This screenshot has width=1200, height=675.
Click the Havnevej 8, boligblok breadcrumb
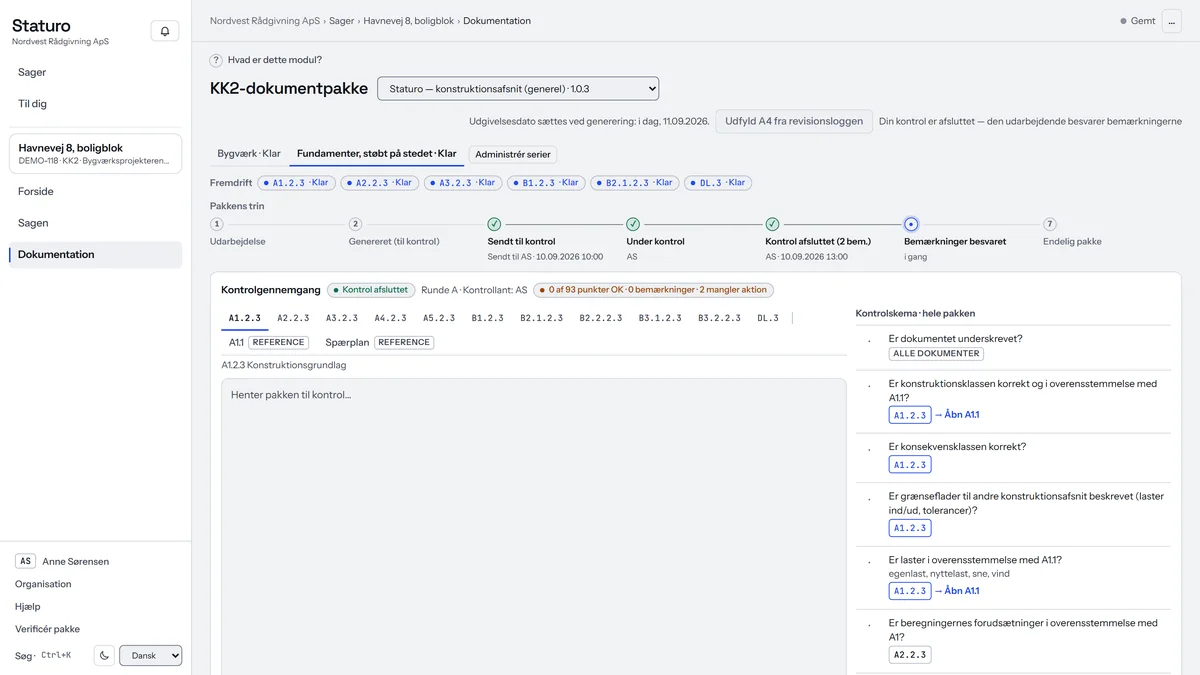click(409, 21)
